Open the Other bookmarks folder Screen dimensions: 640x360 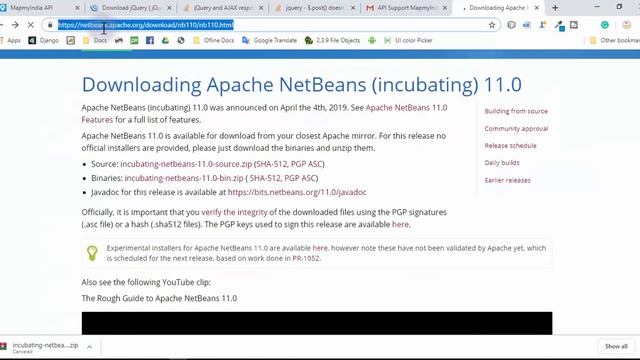[x=615, y=40]
